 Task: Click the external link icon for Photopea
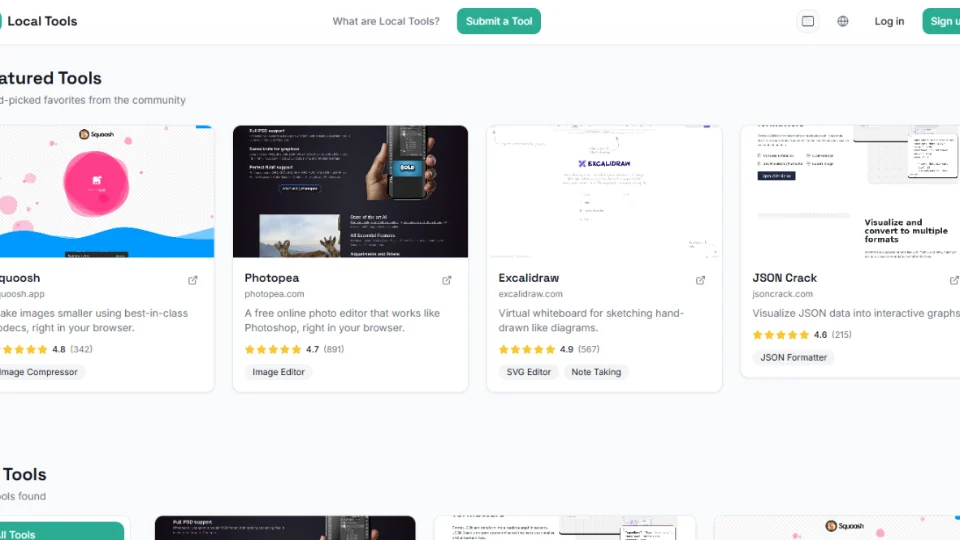[447, 280]
